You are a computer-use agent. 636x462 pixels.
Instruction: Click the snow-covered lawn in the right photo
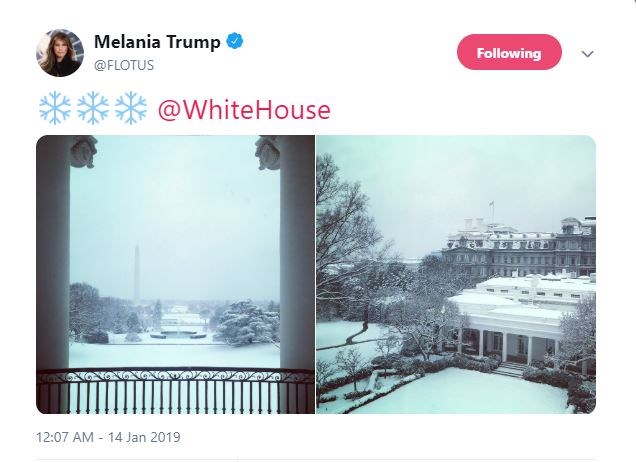470,392
